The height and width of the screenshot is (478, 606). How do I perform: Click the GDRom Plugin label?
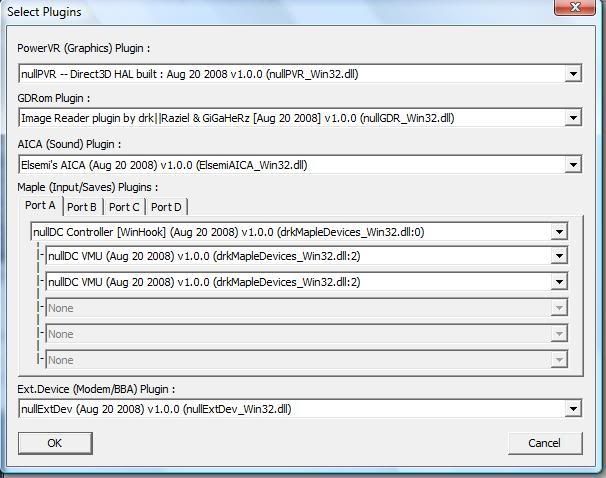53,98
